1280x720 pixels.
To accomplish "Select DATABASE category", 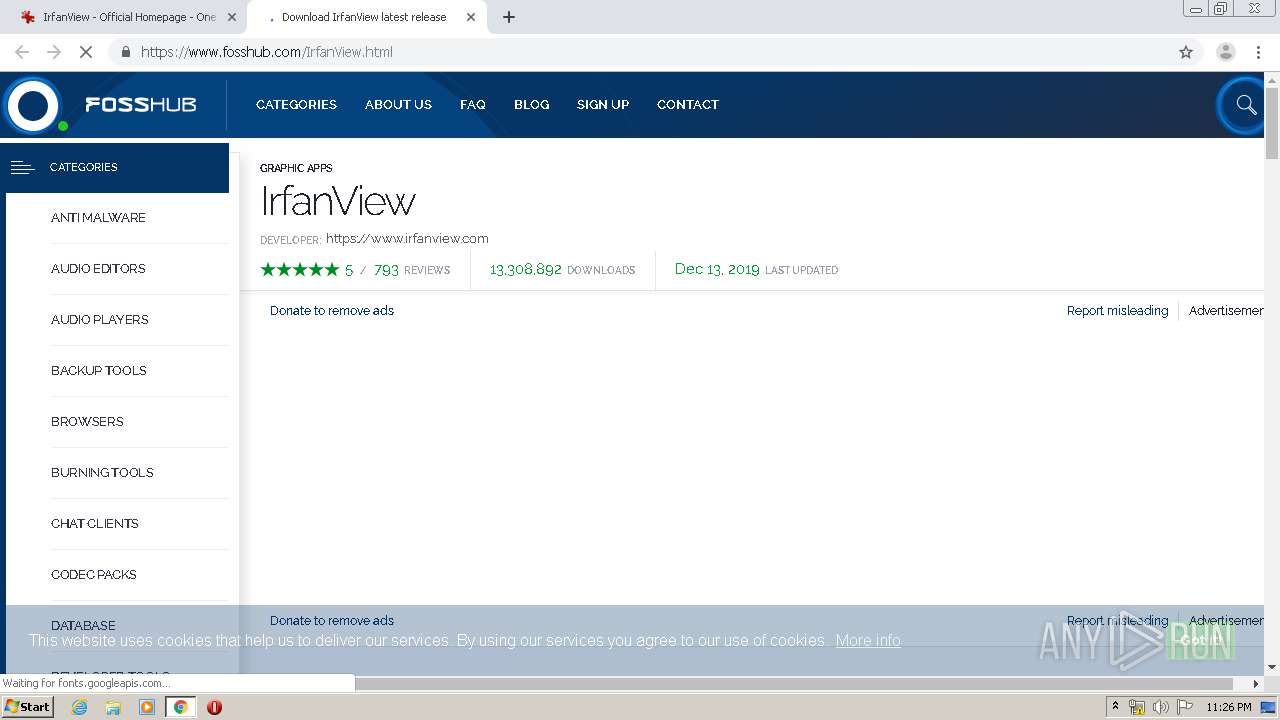I will click(x=83, y=625).
